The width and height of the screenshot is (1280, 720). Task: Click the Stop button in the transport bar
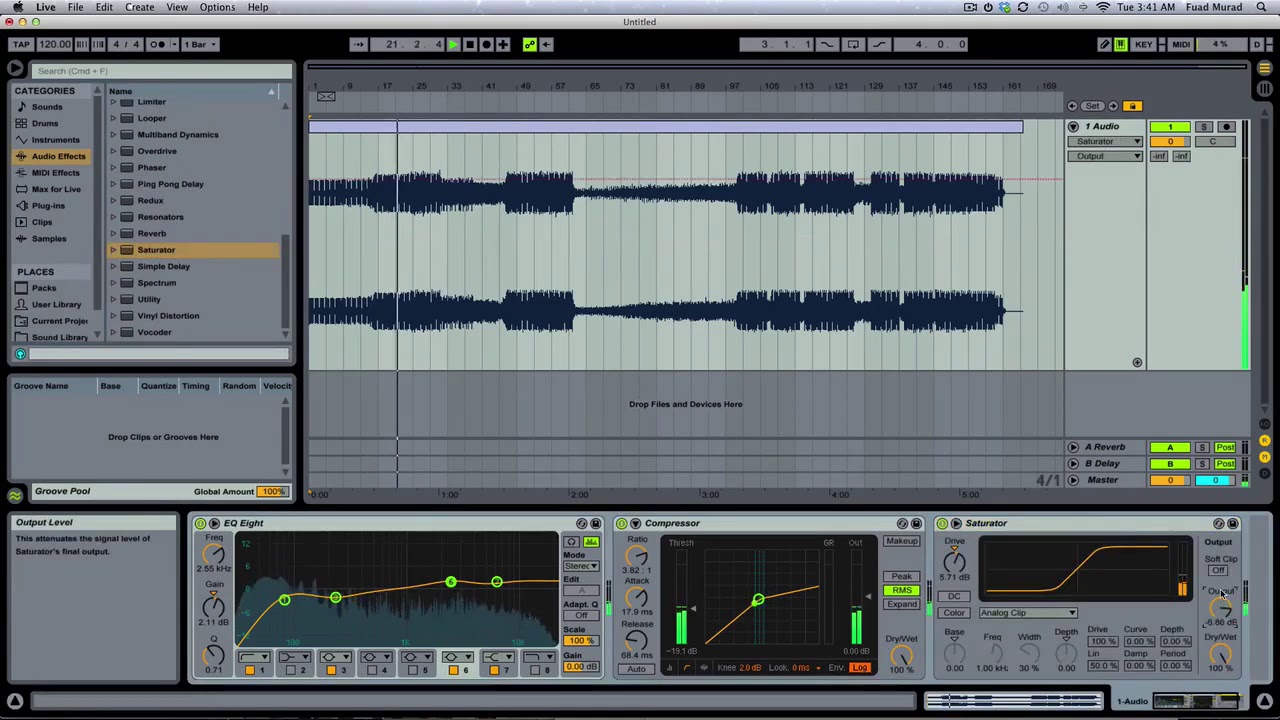tap(470, 44)
